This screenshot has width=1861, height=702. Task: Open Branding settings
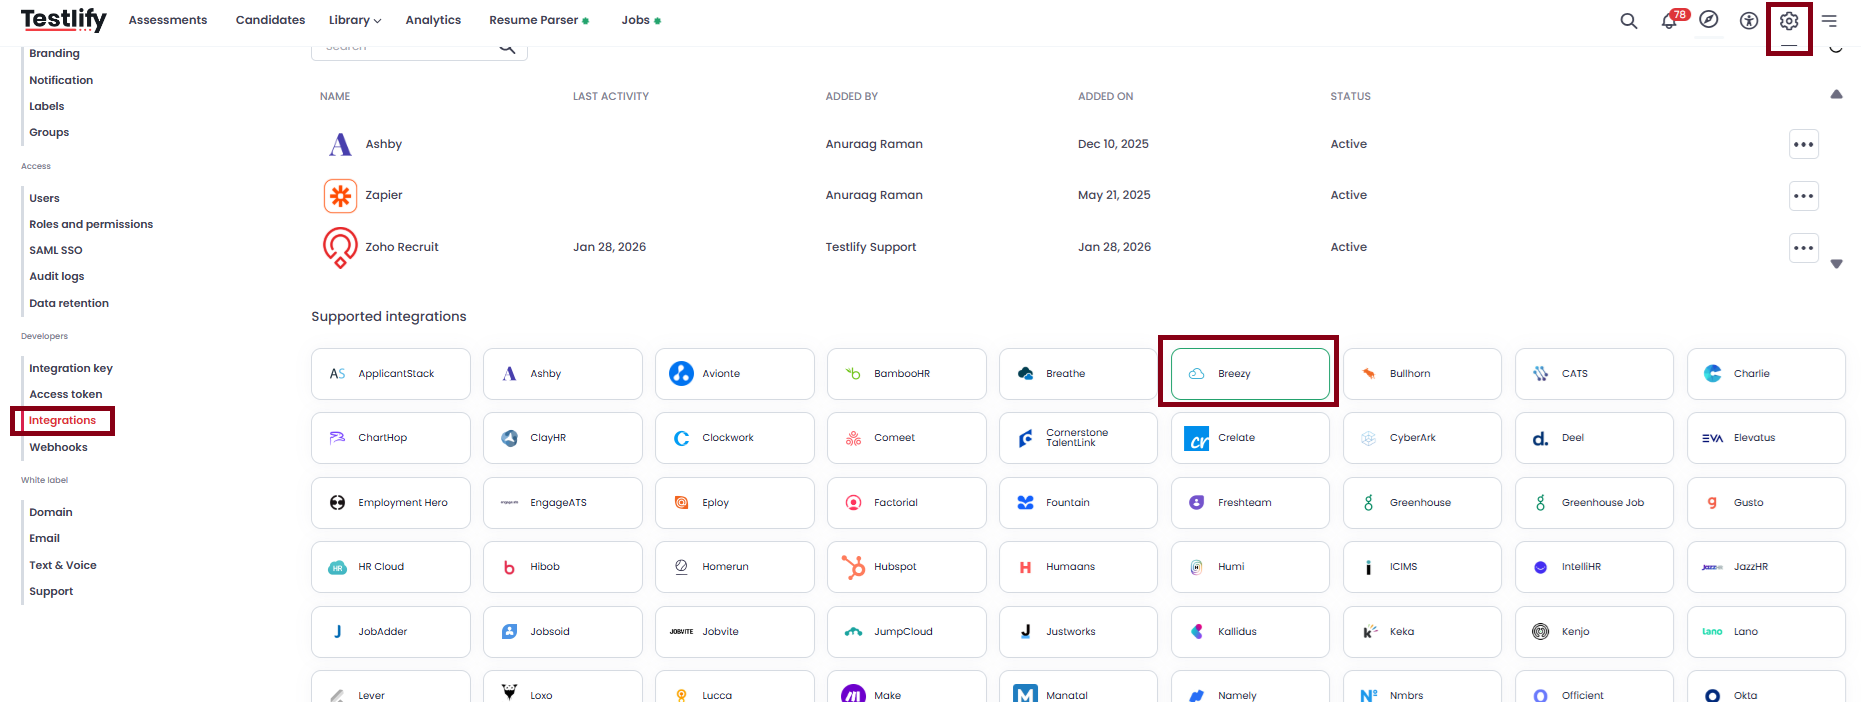click(x=54, y=53)
